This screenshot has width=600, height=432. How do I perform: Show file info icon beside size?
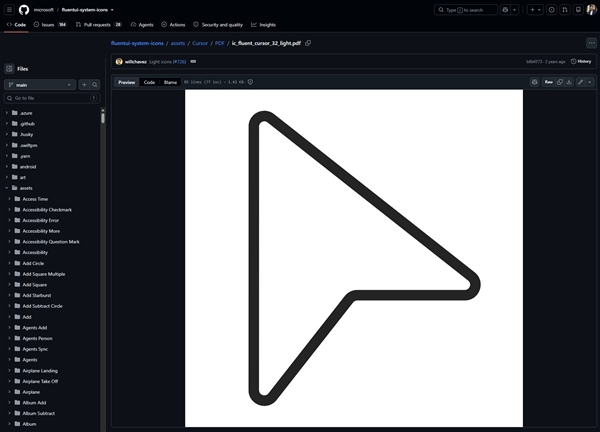coord(250,82)
